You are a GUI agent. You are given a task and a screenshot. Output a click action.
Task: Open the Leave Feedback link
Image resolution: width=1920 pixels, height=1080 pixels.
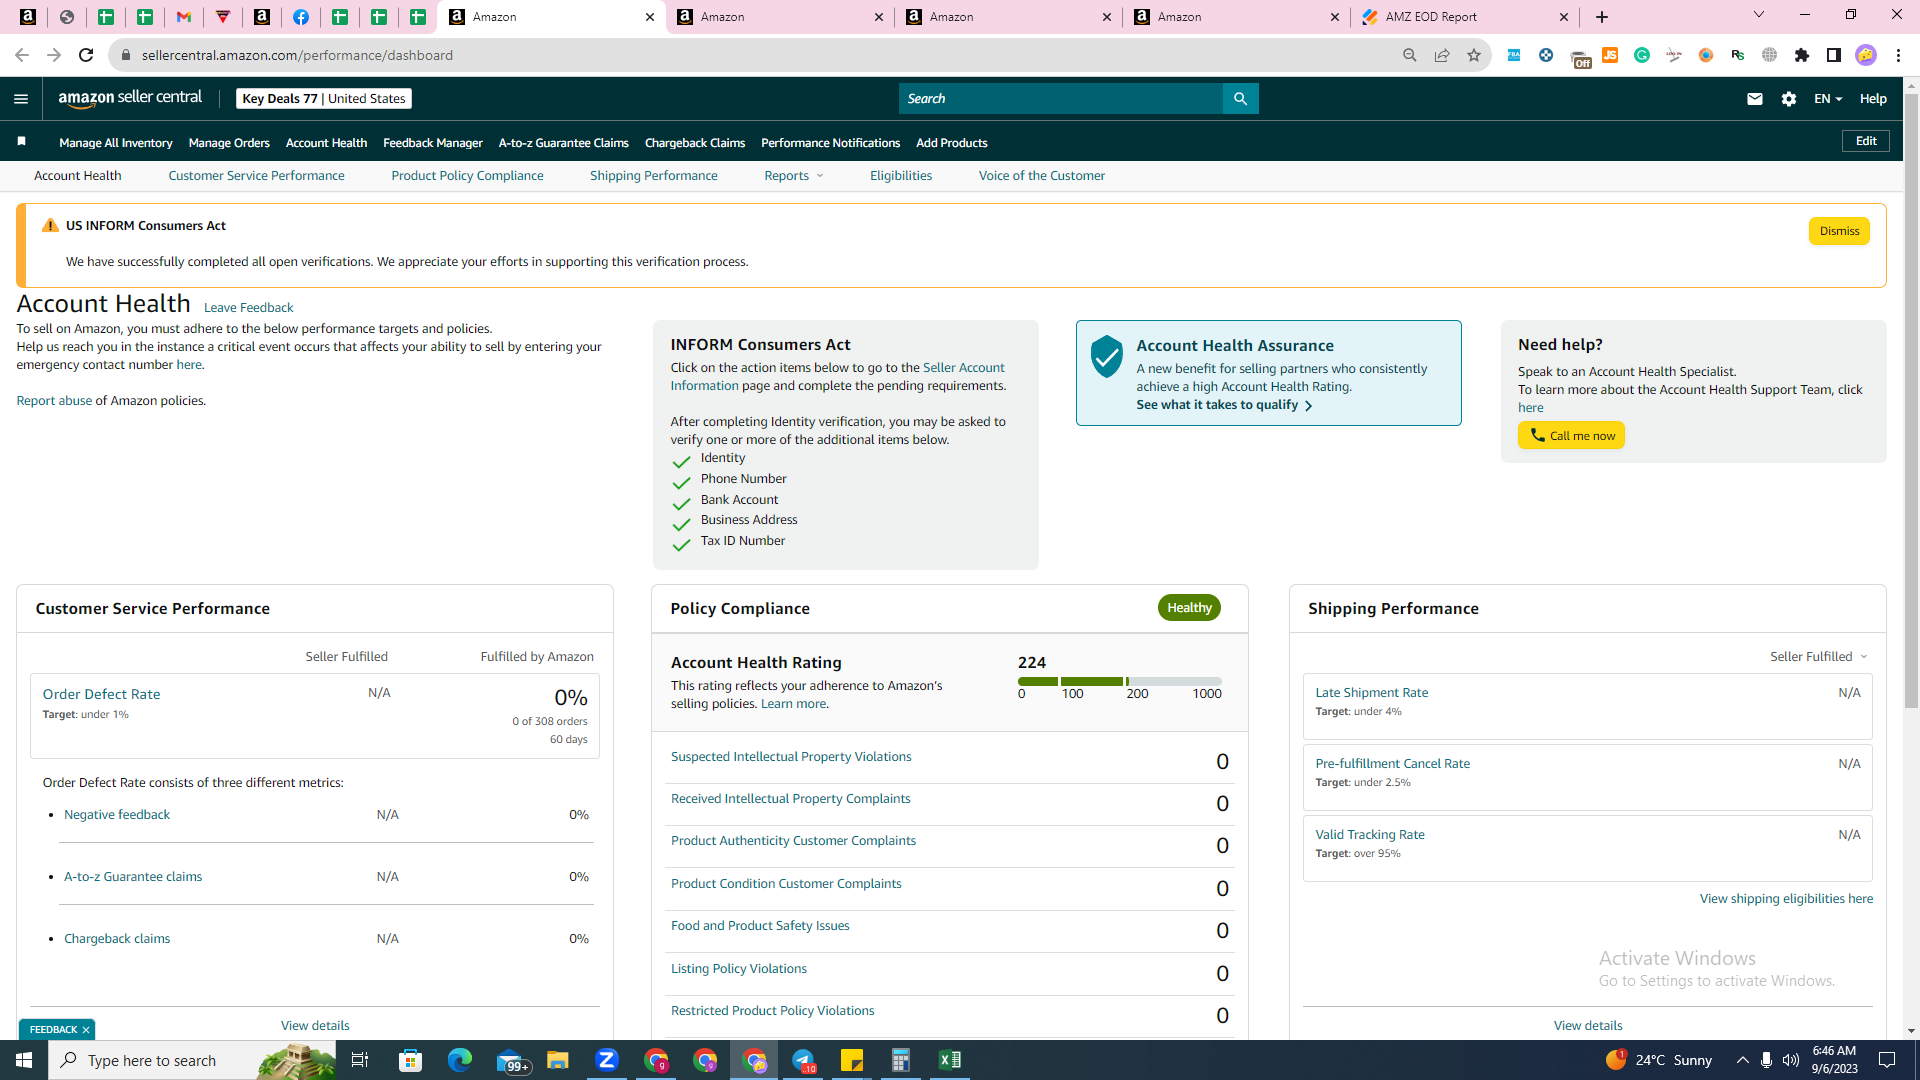tap(248, 308)
